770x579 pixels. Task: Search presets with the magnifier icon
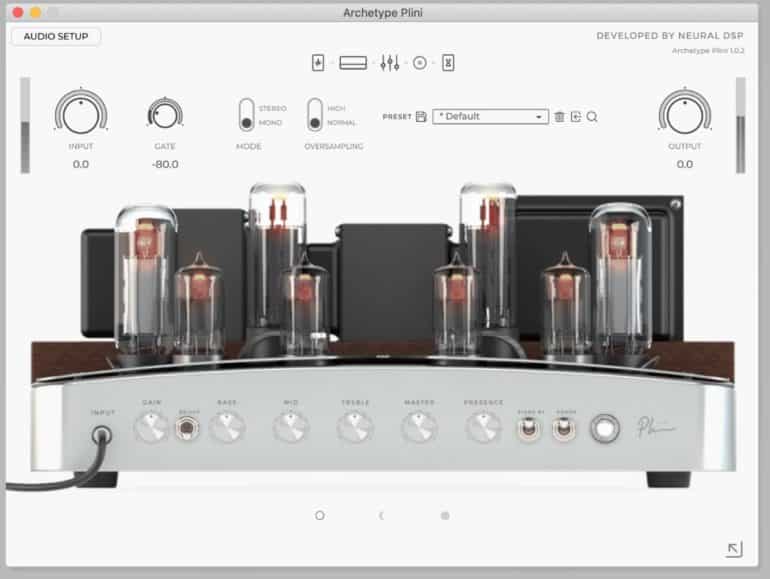click(593, 117)
